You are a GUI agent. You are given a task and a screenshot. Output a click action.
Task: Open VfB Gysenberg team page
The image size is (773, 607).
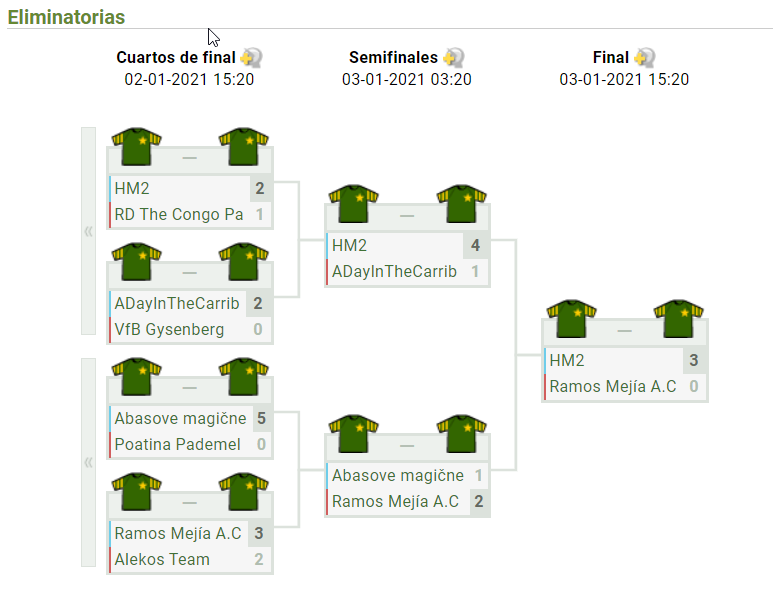click(169, 329)
